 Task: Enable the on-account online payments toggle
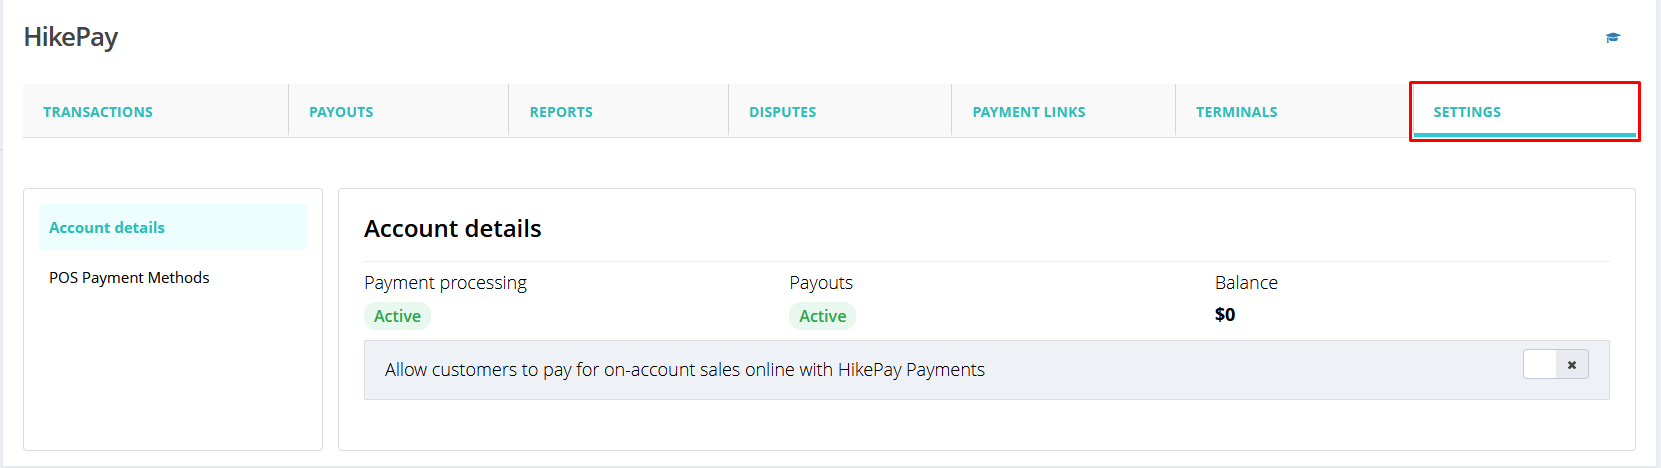point(1555,365)
